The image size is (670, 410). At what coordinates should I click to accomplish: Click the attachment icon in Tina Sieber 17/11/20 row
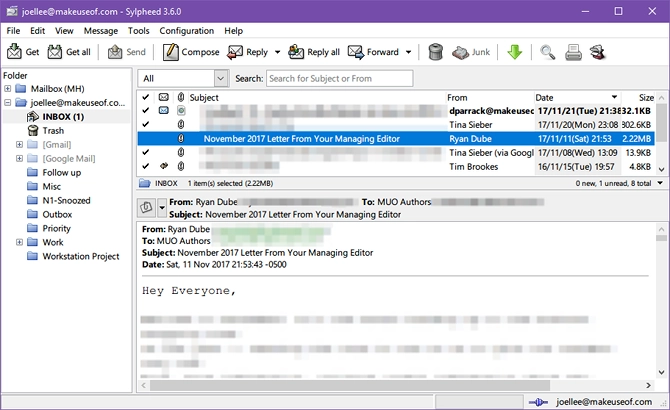click(181, 124)
